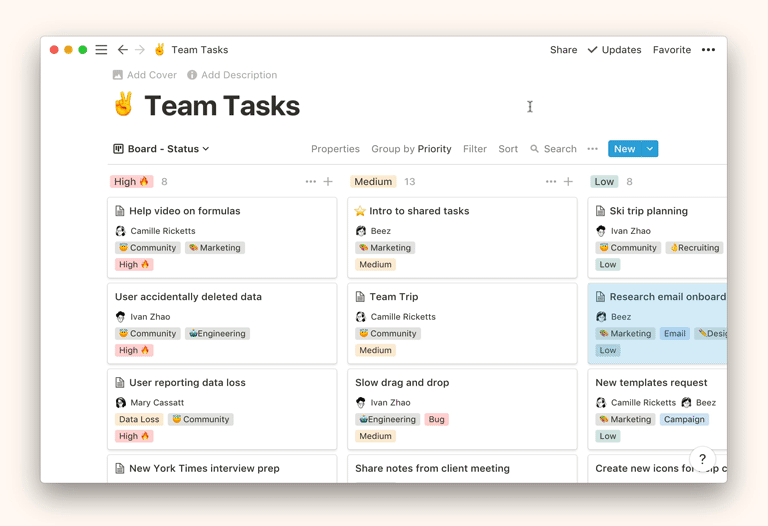Click the page options three-dot icon
The height and width of the screenshot is (526, 768).
(x=708, y=50)
